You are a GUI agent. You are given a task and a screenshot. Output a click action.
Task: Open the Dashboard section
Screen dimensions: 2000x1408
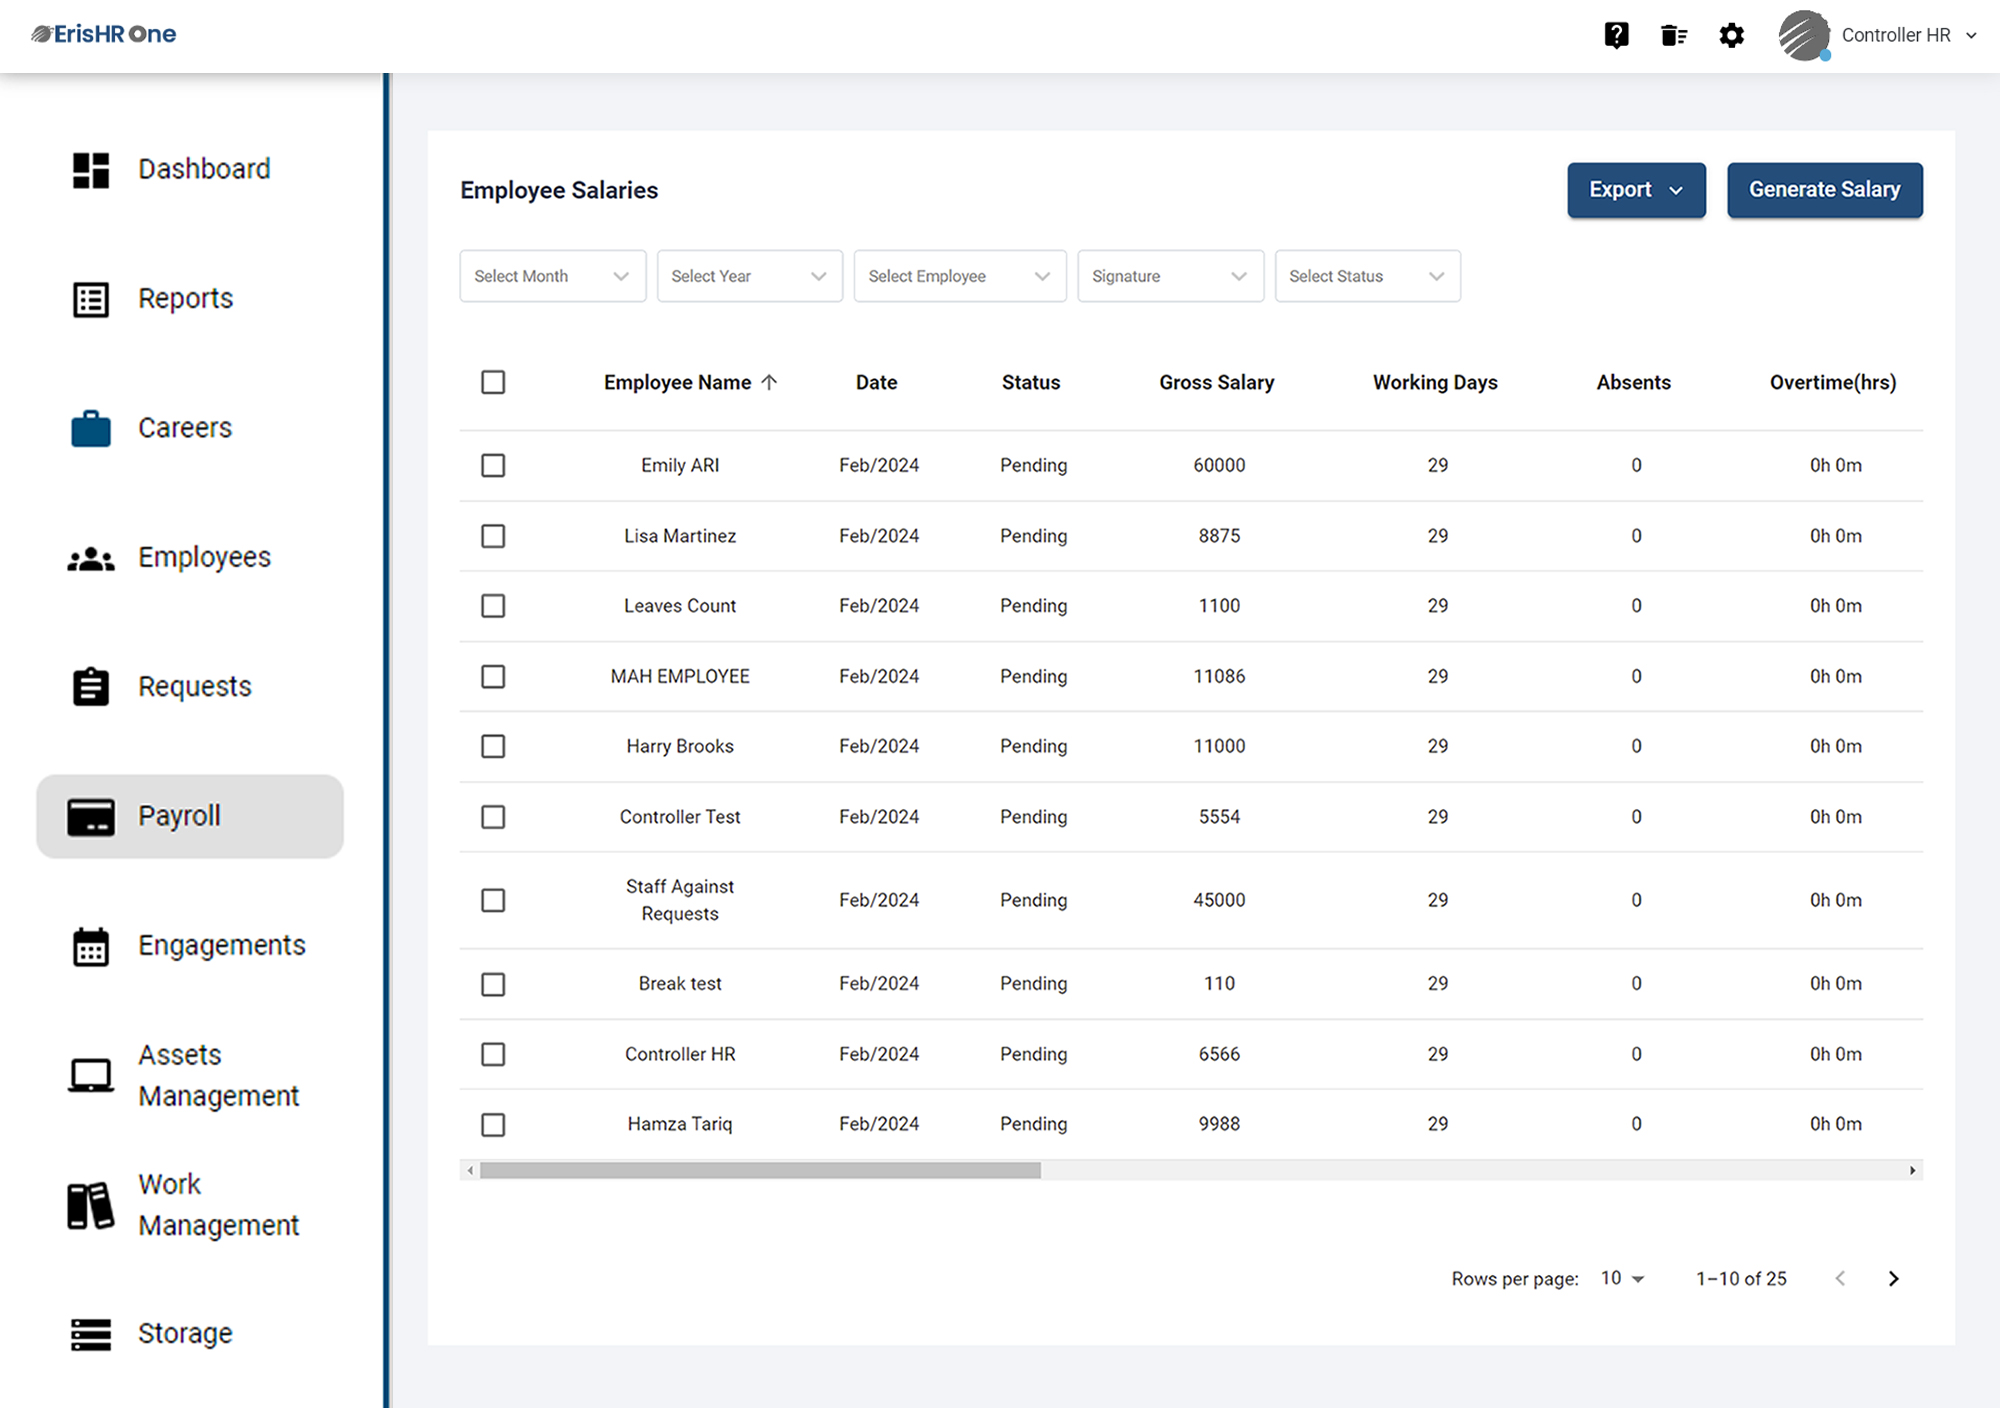pos(203,168)
